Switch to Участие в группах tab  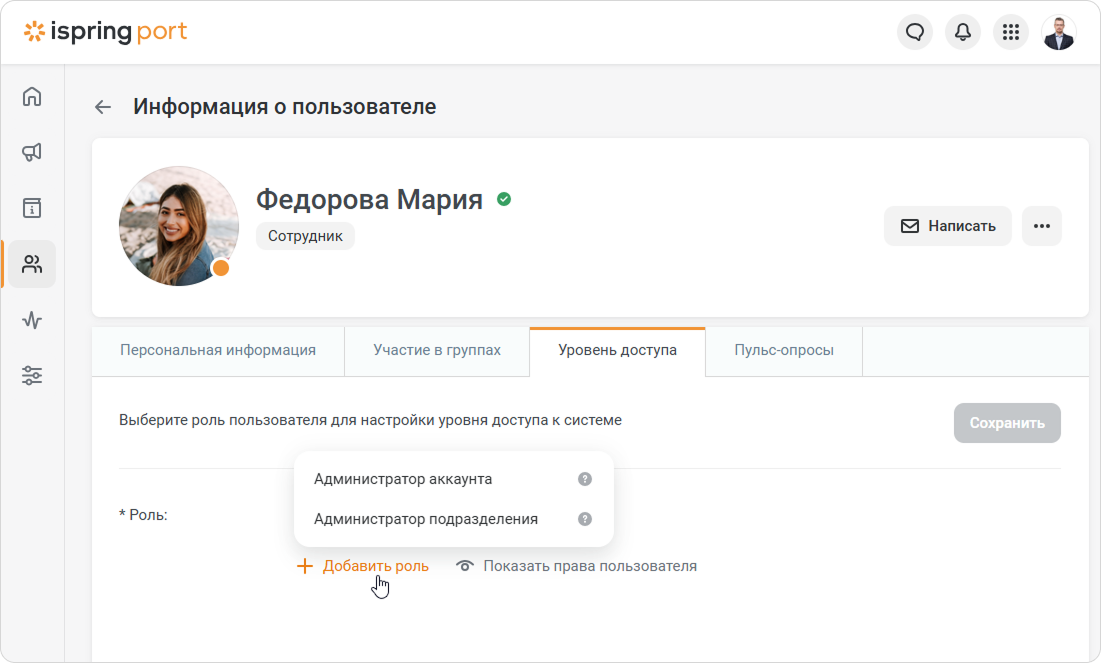click(x=437, y=350)
